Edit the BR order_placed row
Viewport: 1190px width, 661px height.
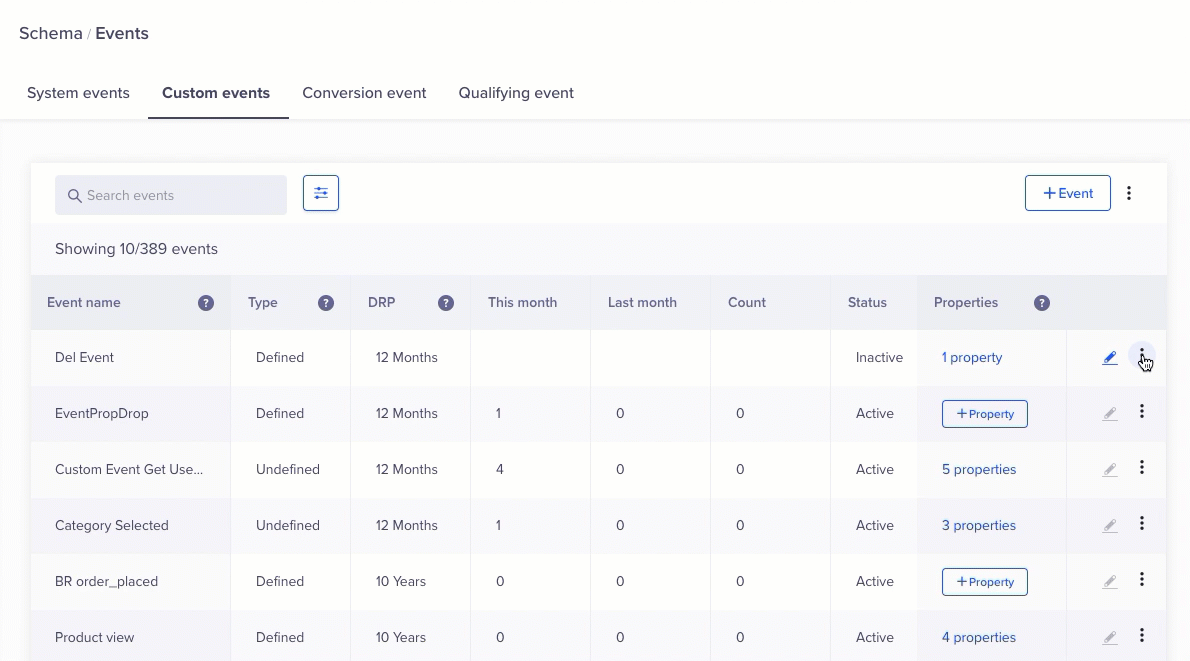1110,581
